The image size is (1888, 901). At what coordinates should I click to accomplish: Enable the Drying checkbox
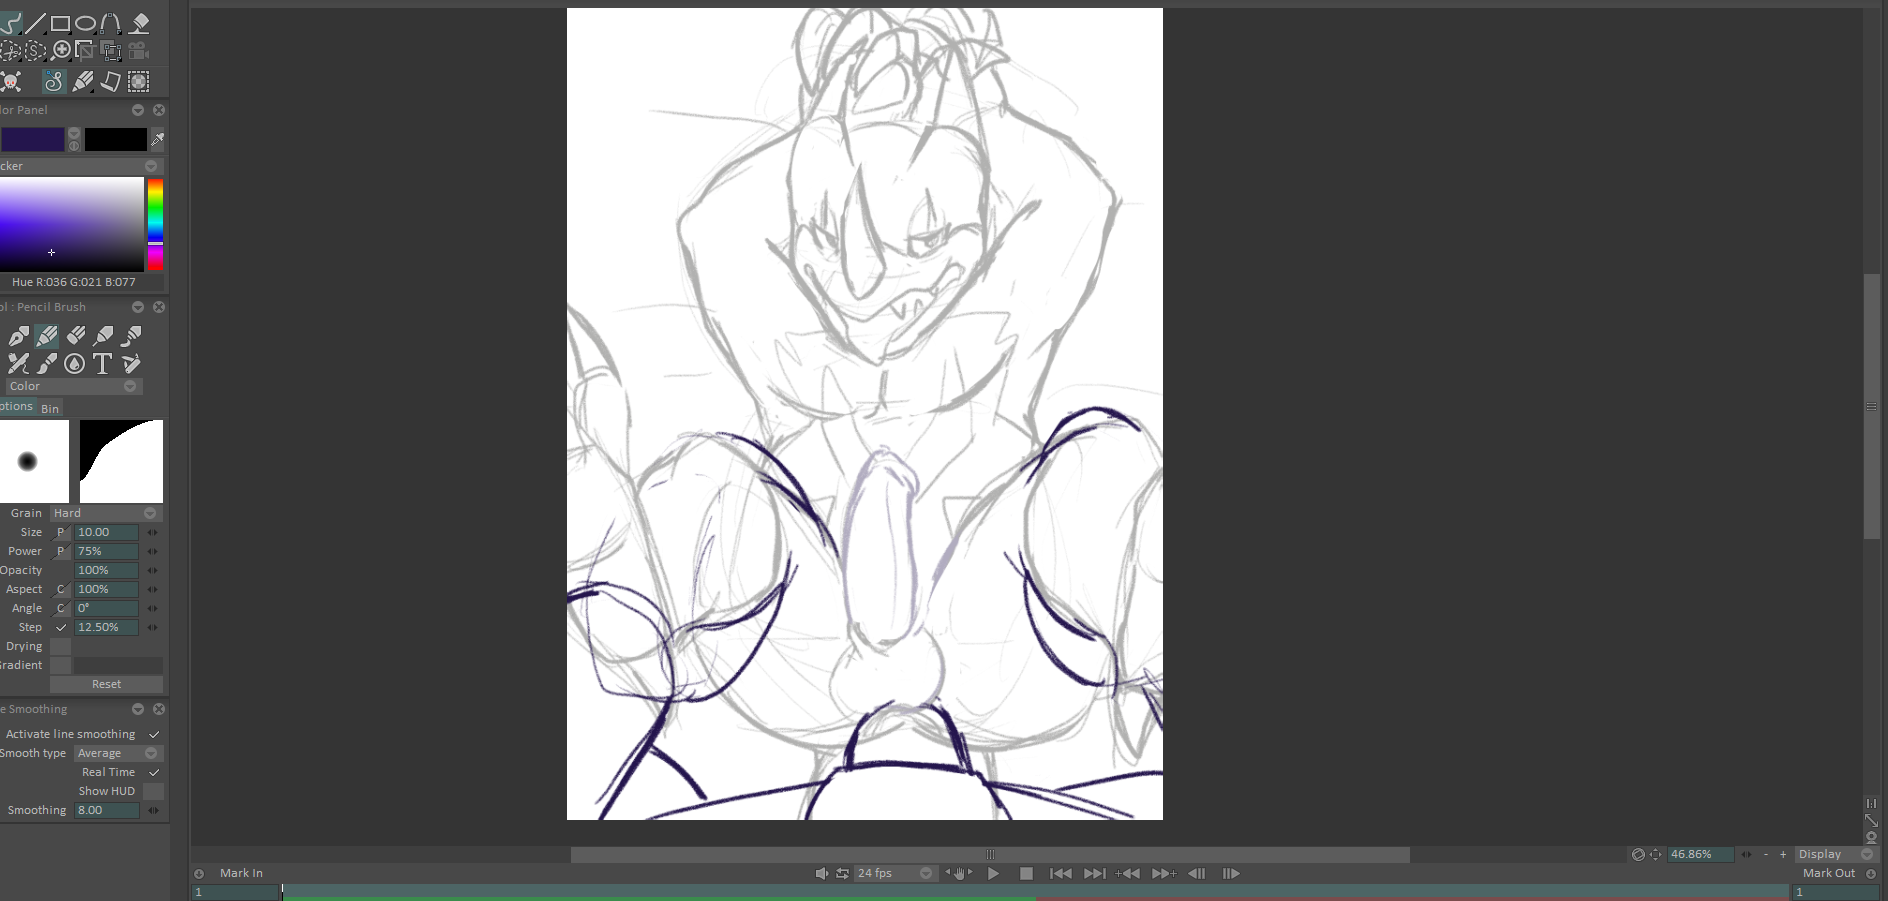(x=61, y=646)
